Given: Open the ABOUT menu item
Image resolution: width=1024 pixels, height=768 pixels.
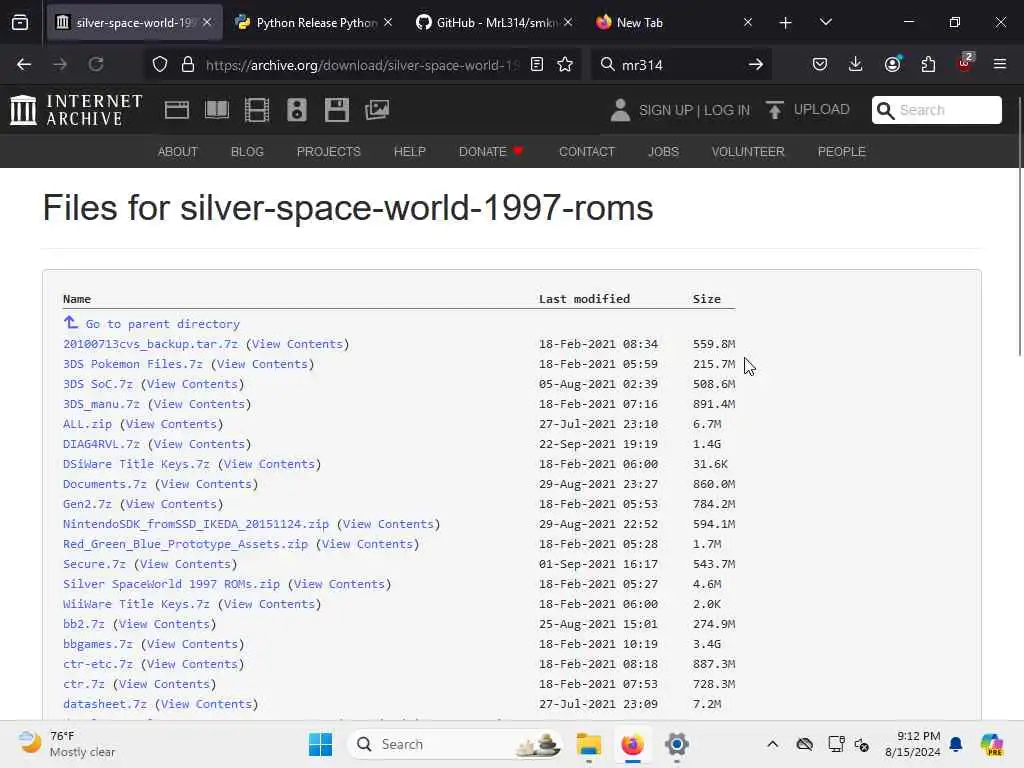Looking at the screenshot, I should point(178,152).
